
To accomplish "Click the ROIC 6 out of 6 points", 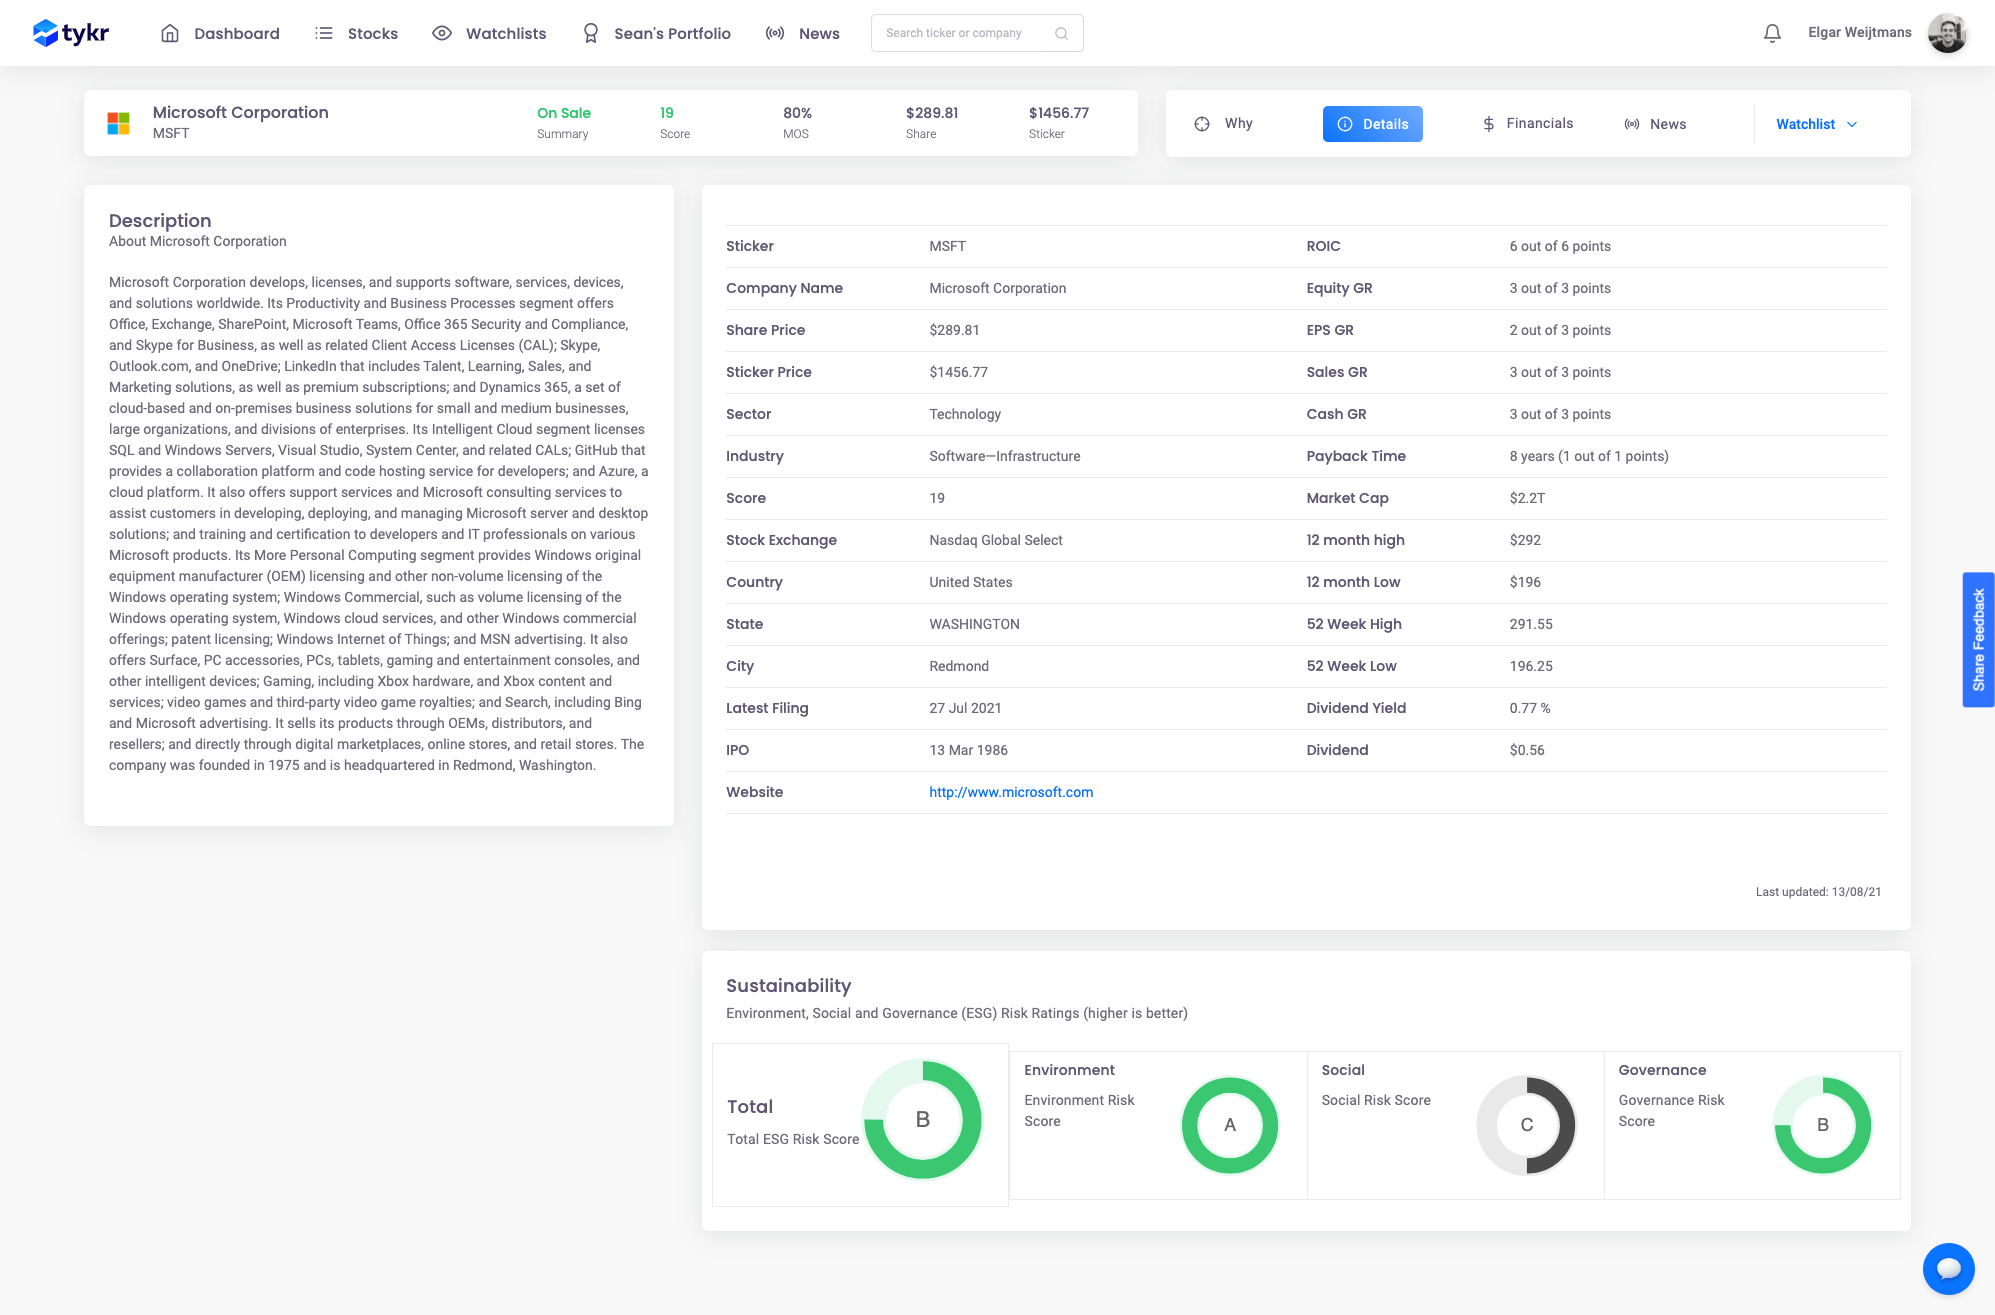I will click(x=1560, y=246).
